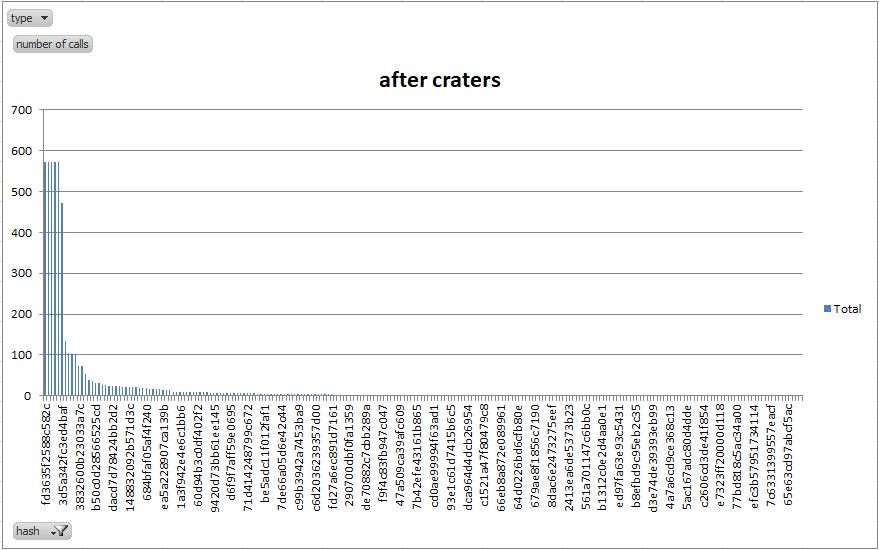The width and height of the screenshot is (879, 550).
Task: Click axis label be5adc11f012faf1
Action: click(266, 454)
